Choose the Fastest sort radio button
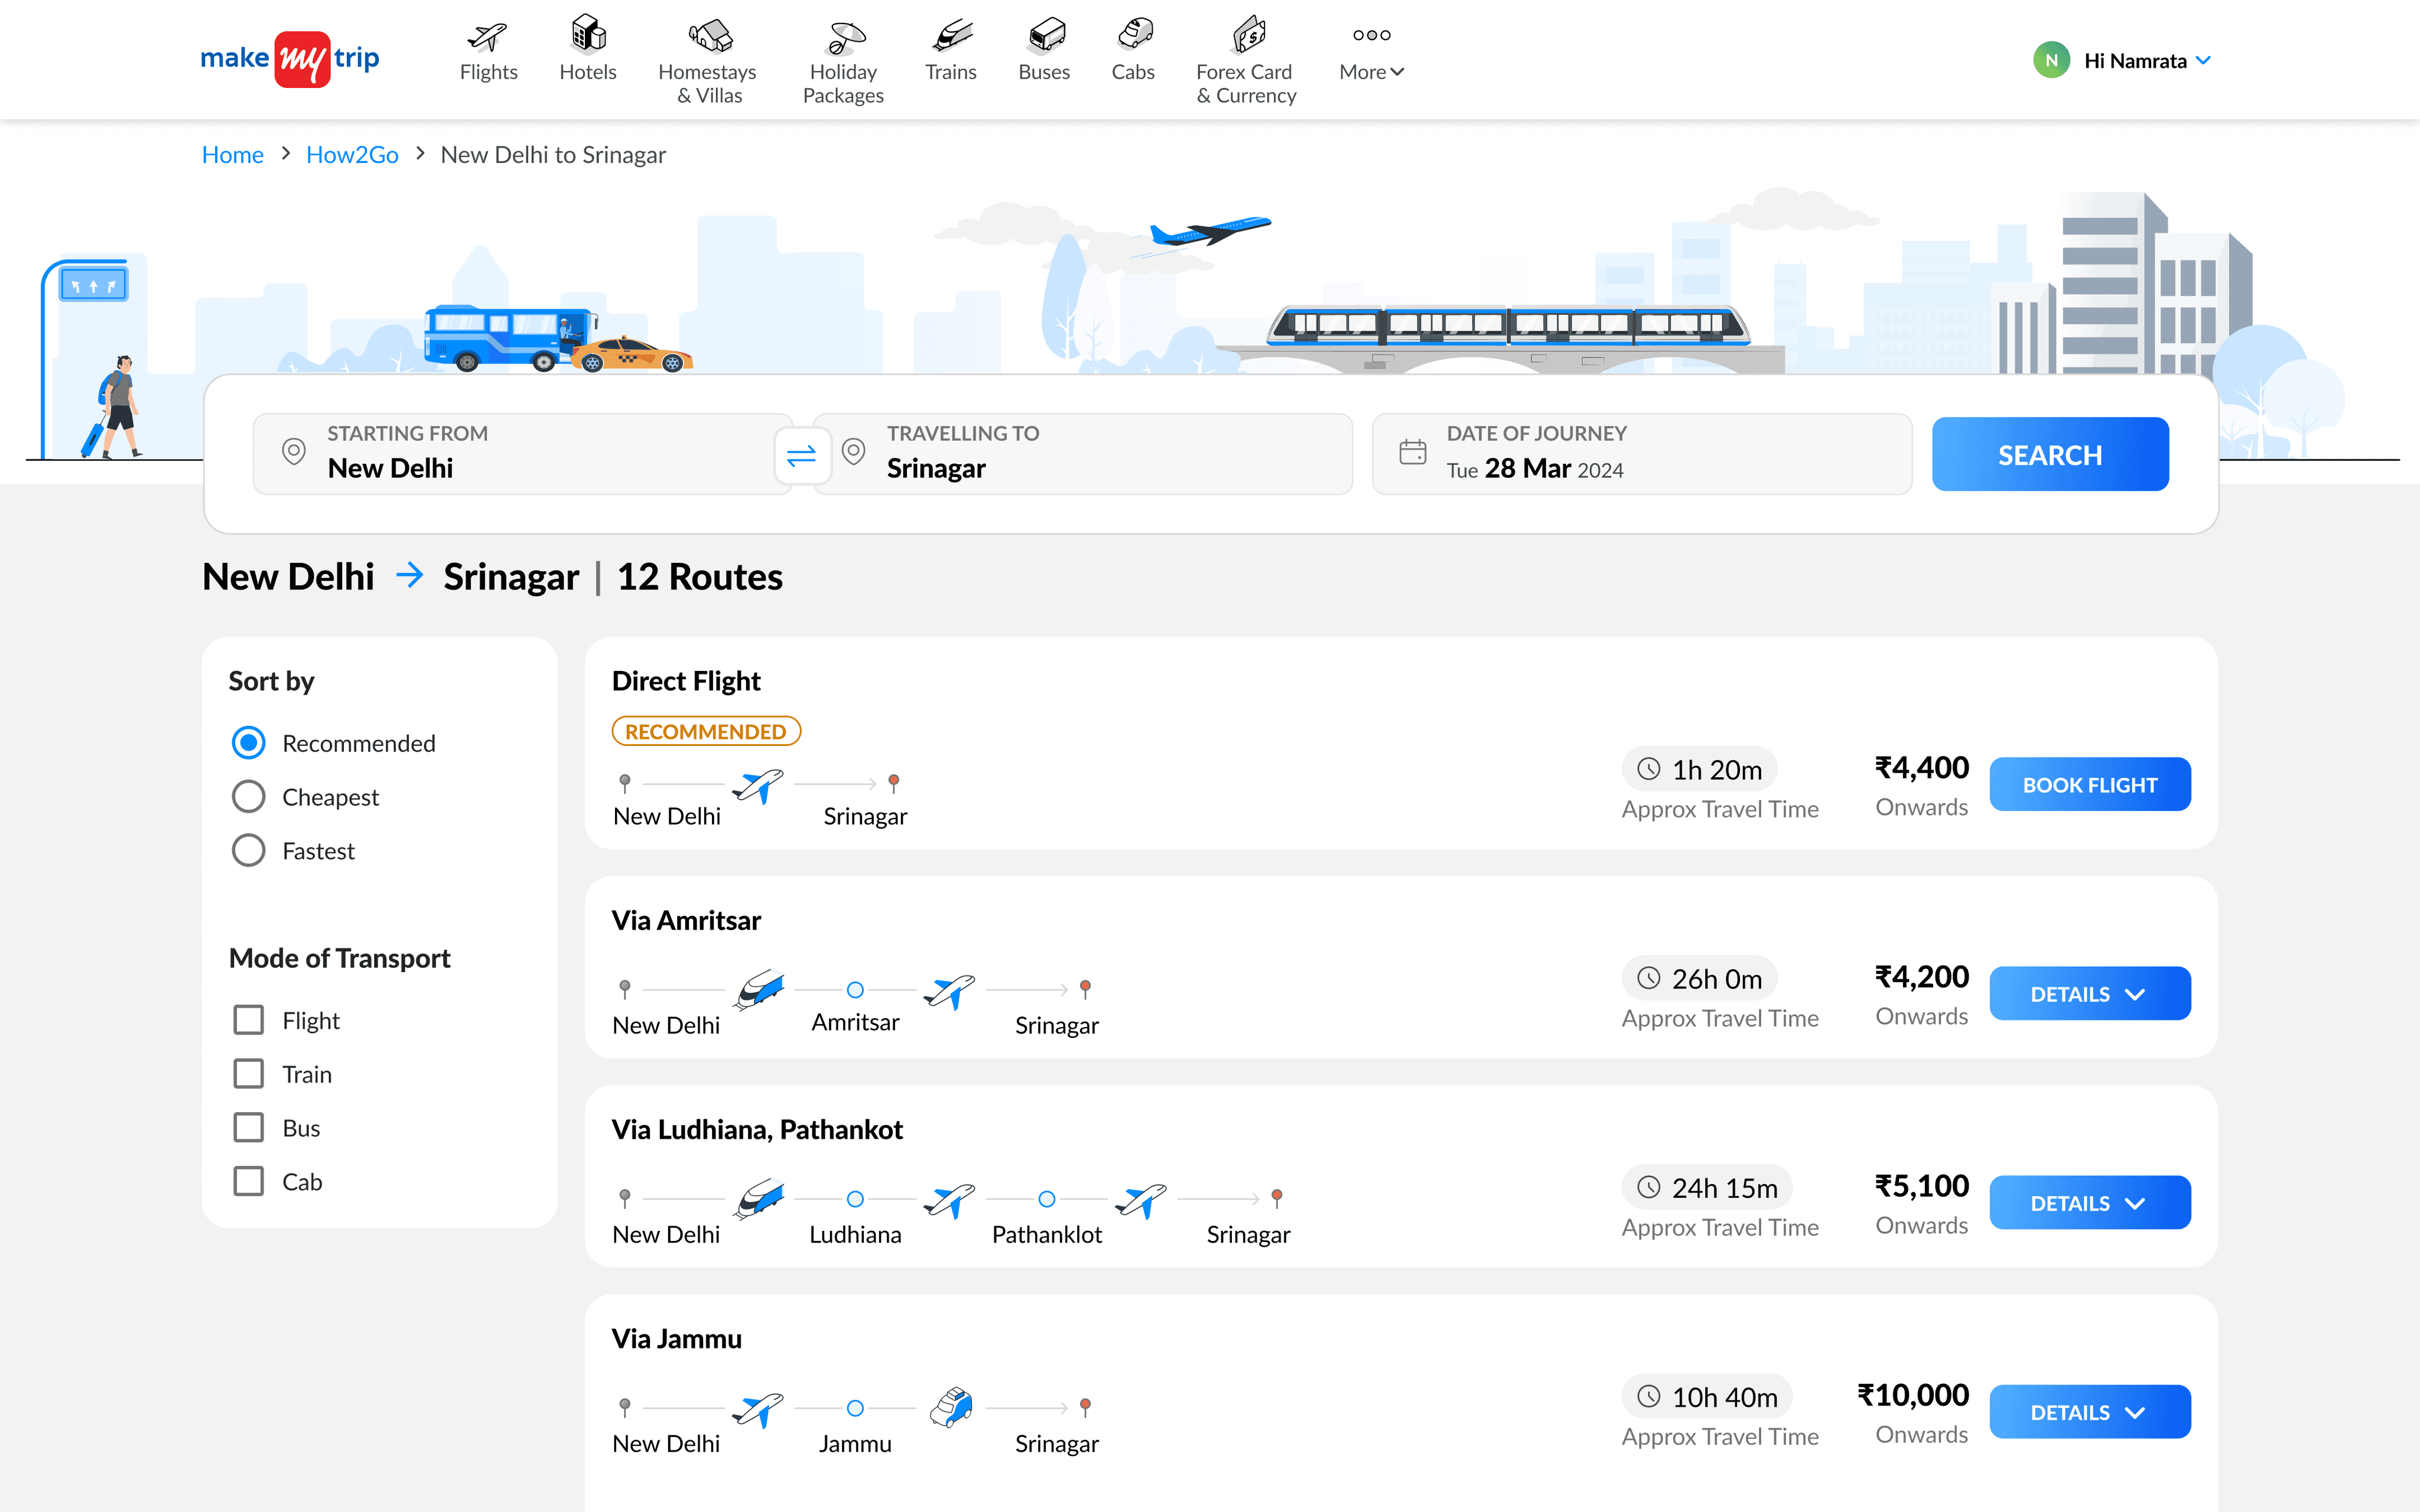 point(249,851)
